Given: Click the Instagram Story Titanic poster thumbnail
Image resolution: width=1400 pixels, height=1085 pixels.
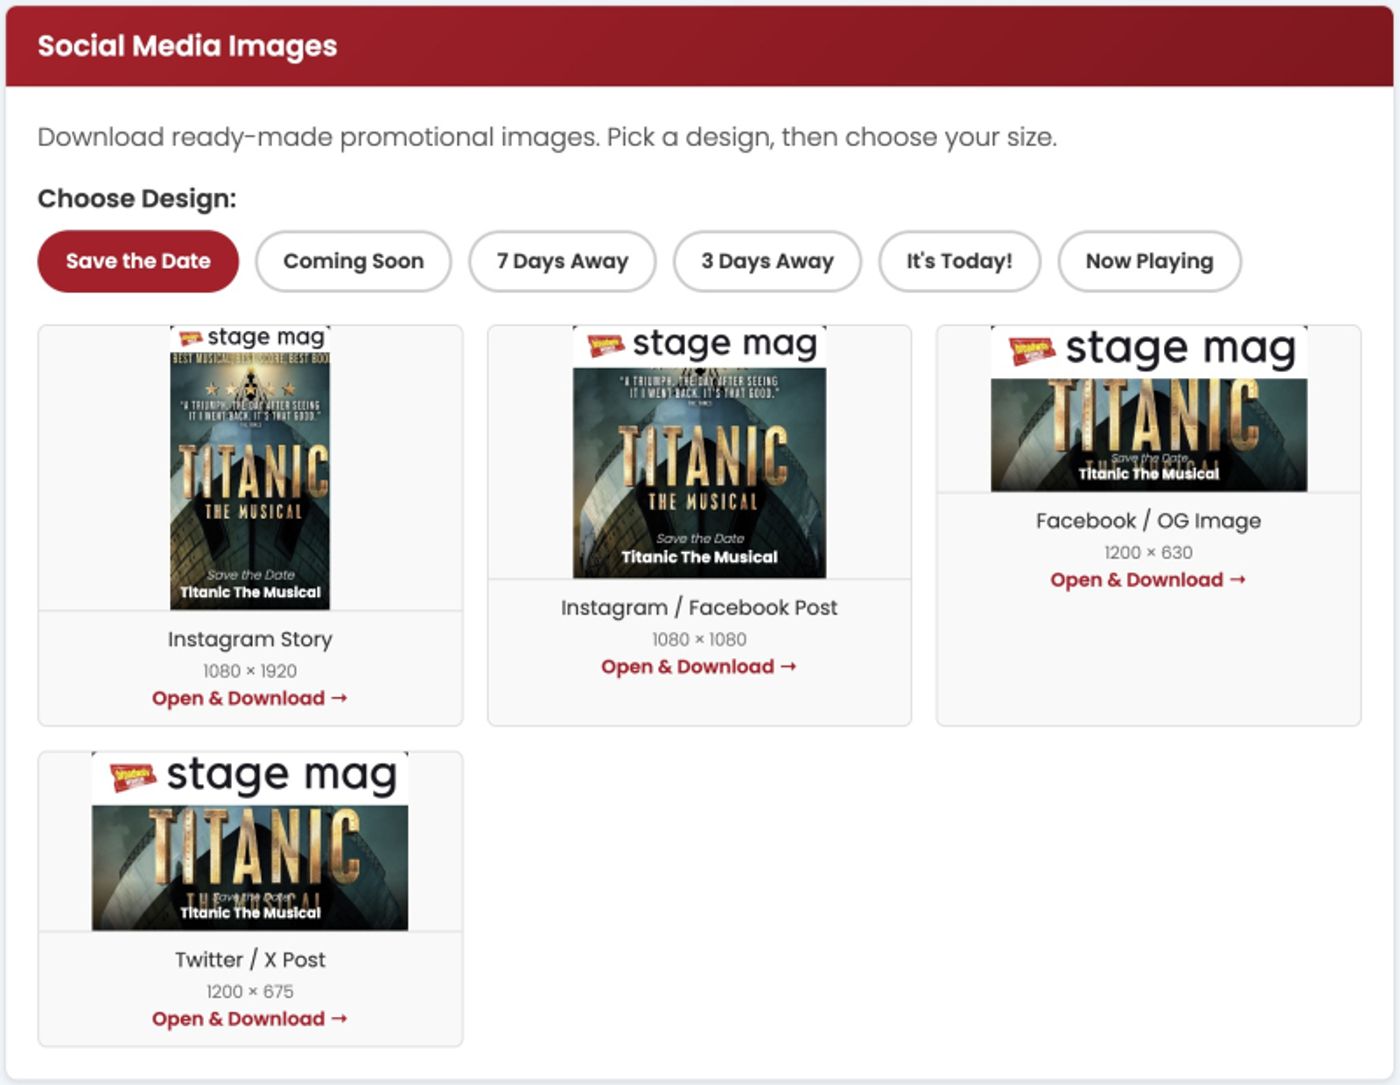Looking at the screenshot, I should point(250,468).
